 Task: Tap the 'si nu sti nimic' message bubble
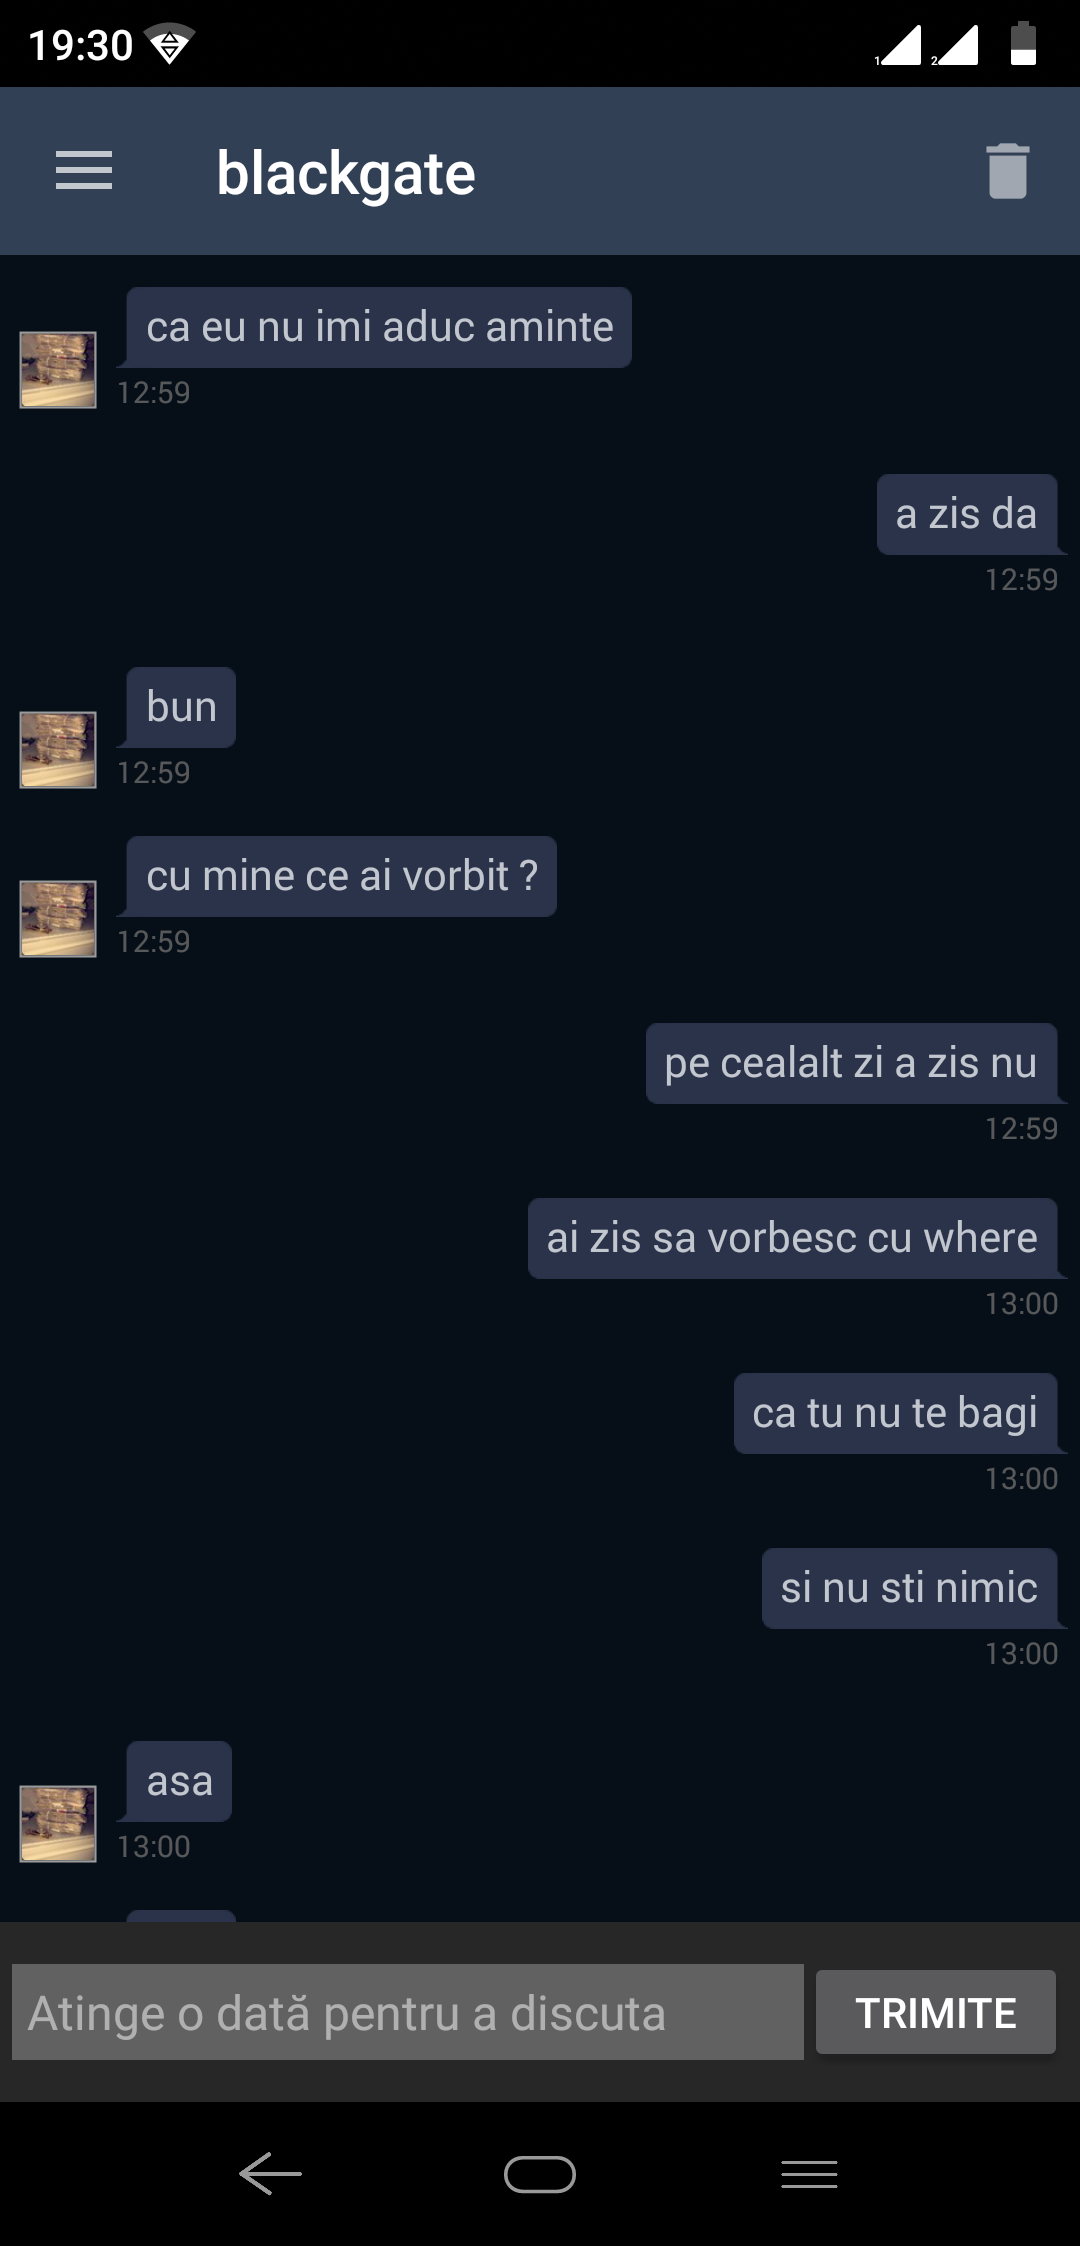click(909, 1588)
